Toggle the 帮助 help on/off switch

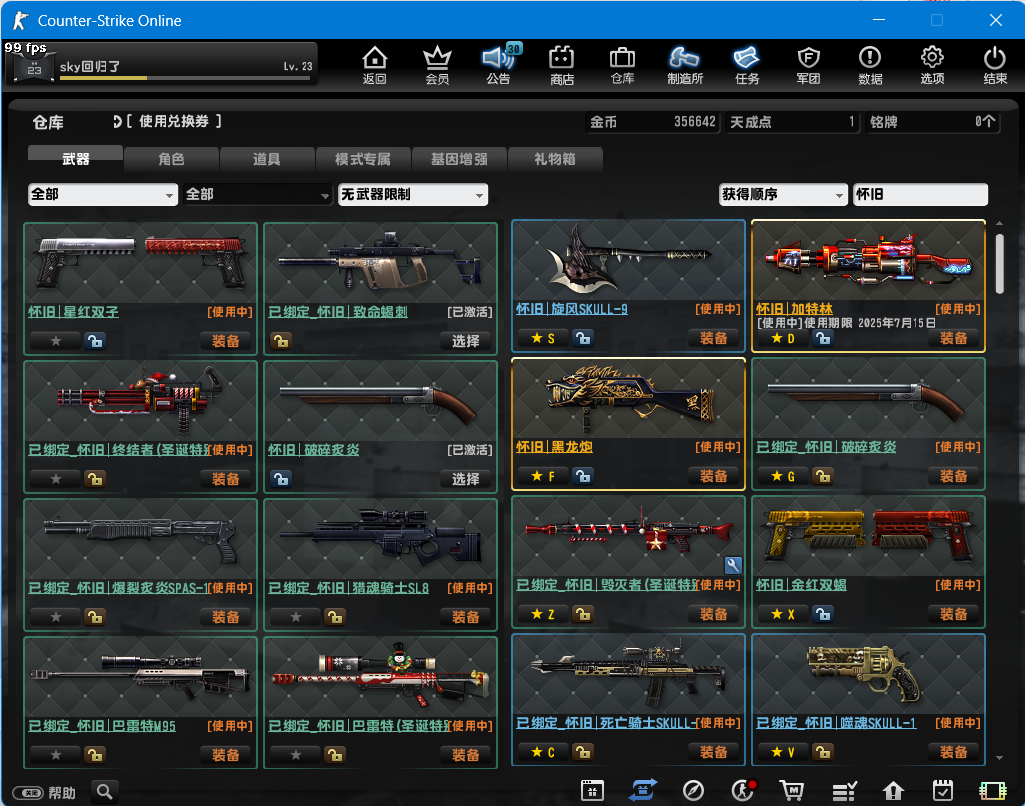(x=28, y=792)
